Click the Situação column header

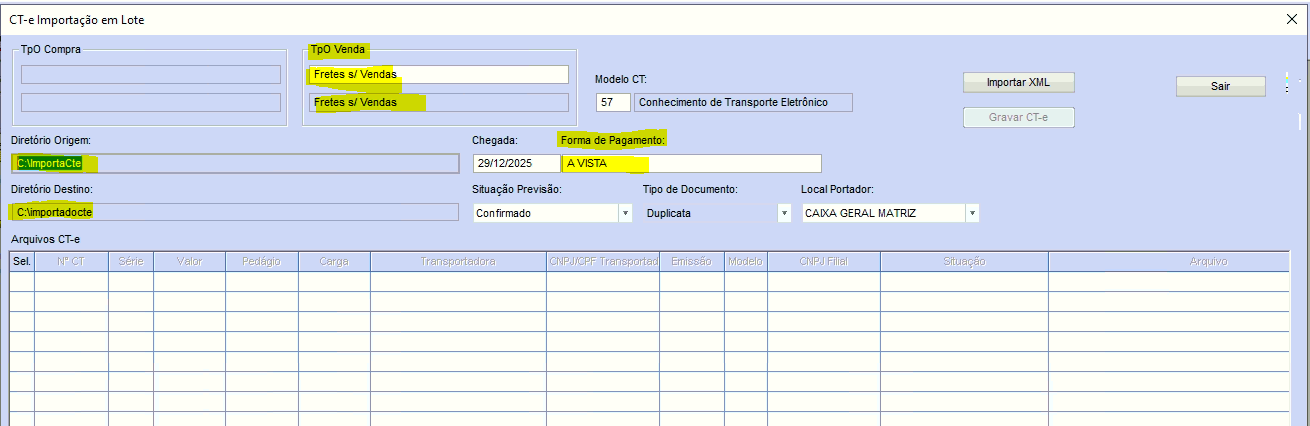(x=964, y=261)
